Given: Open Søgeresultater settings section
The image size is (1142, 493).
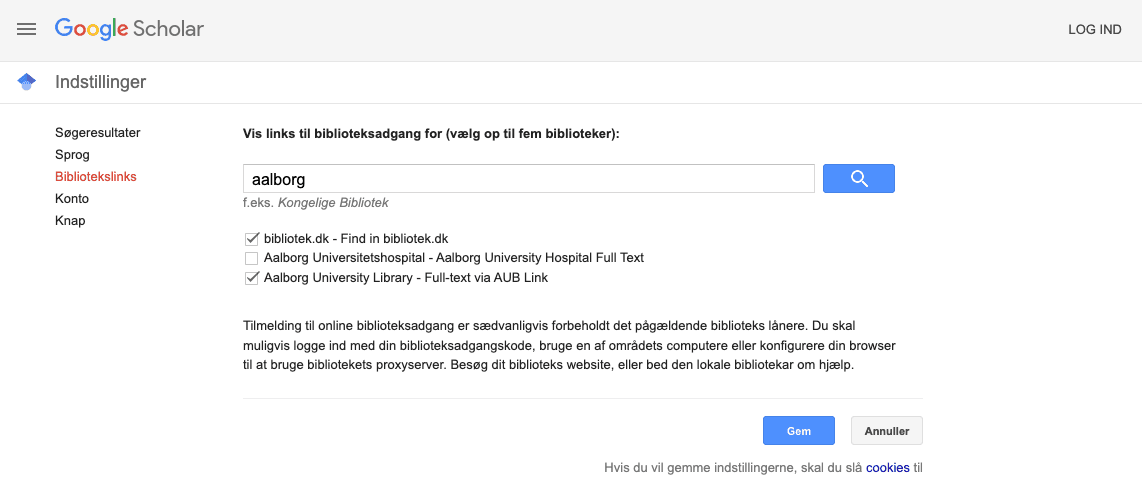Looking at the screenshot, I should (x=98, y=133).
